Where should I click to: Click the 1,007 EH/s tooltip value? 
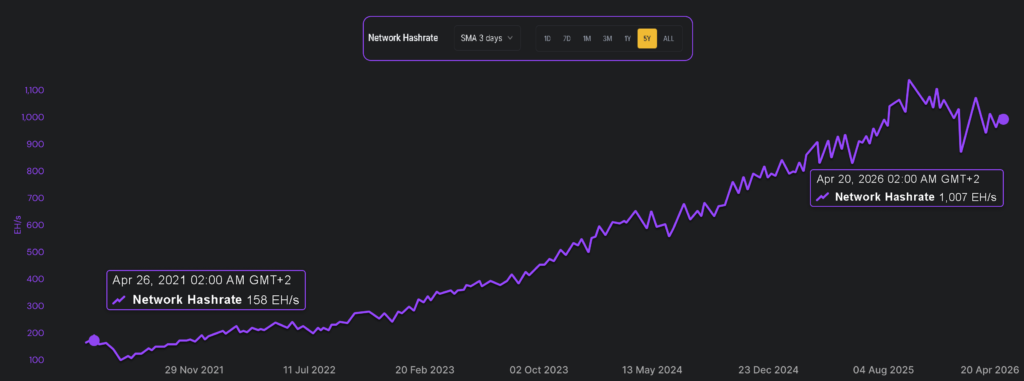(x=968, y=197)
